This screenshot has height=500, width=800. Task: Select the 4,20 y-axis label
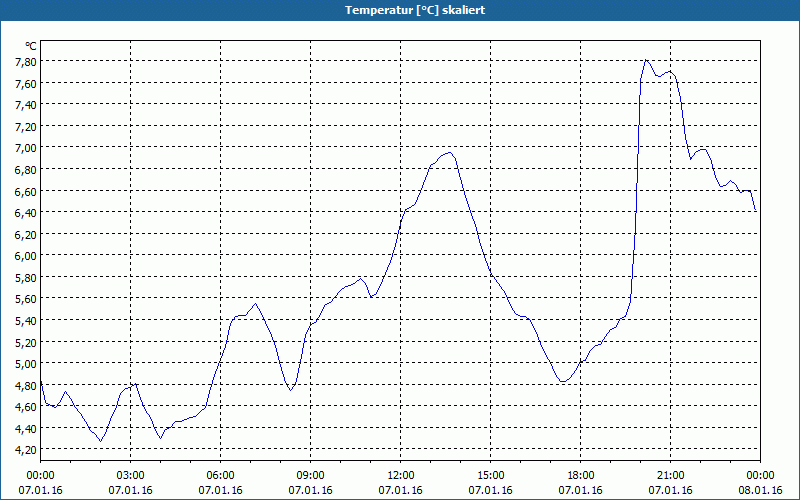point(26,450)
